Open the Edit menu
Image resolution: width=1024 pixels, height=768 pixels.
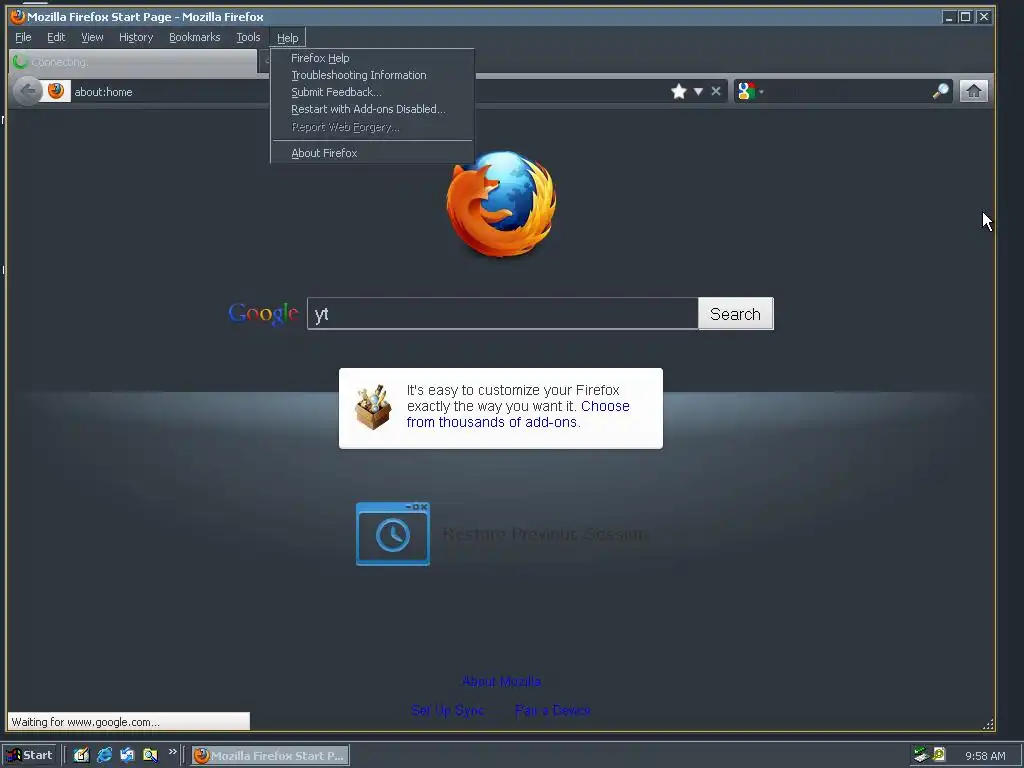coord(56,37)
